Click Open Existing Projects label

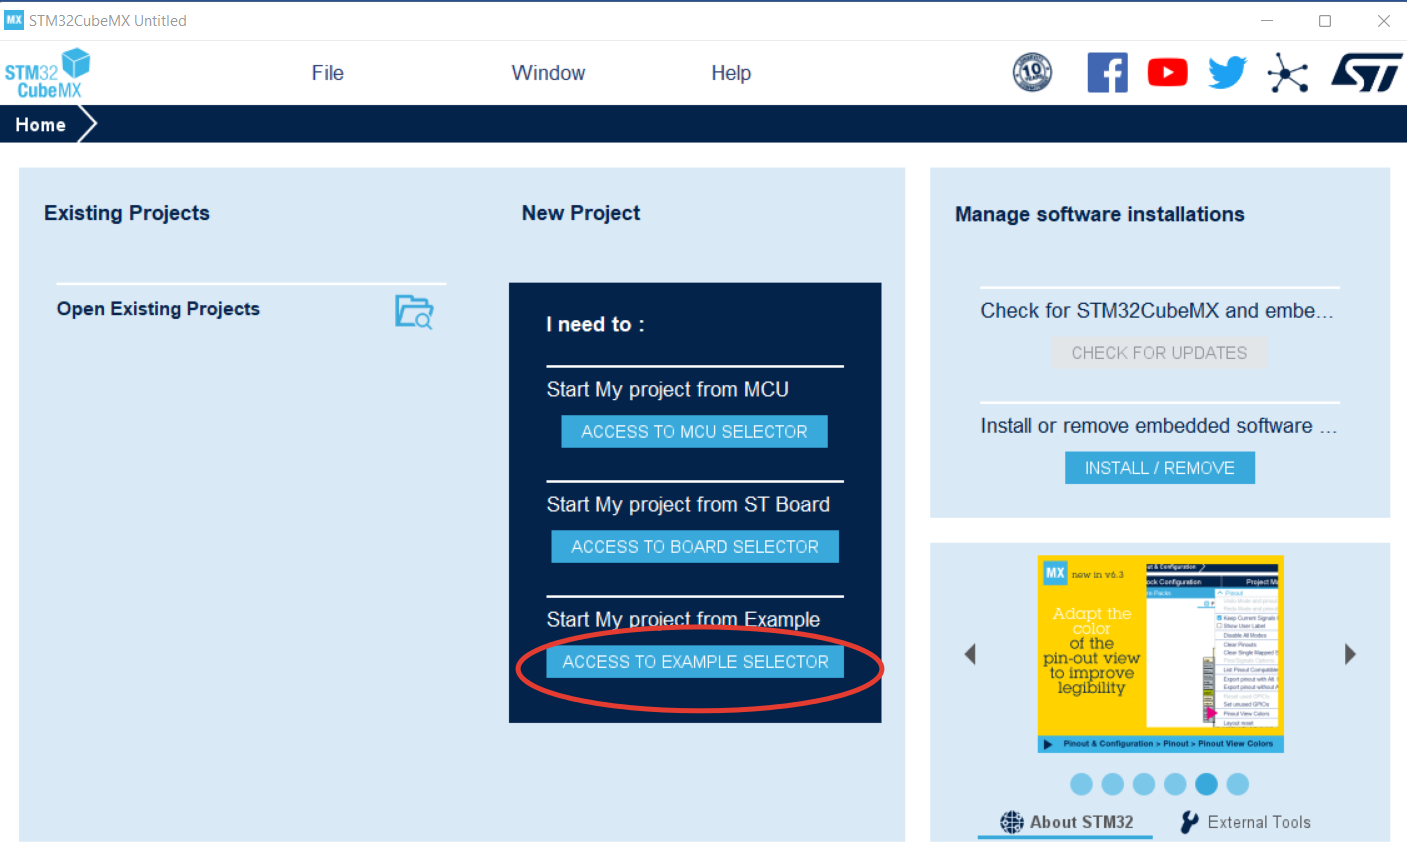158,309
